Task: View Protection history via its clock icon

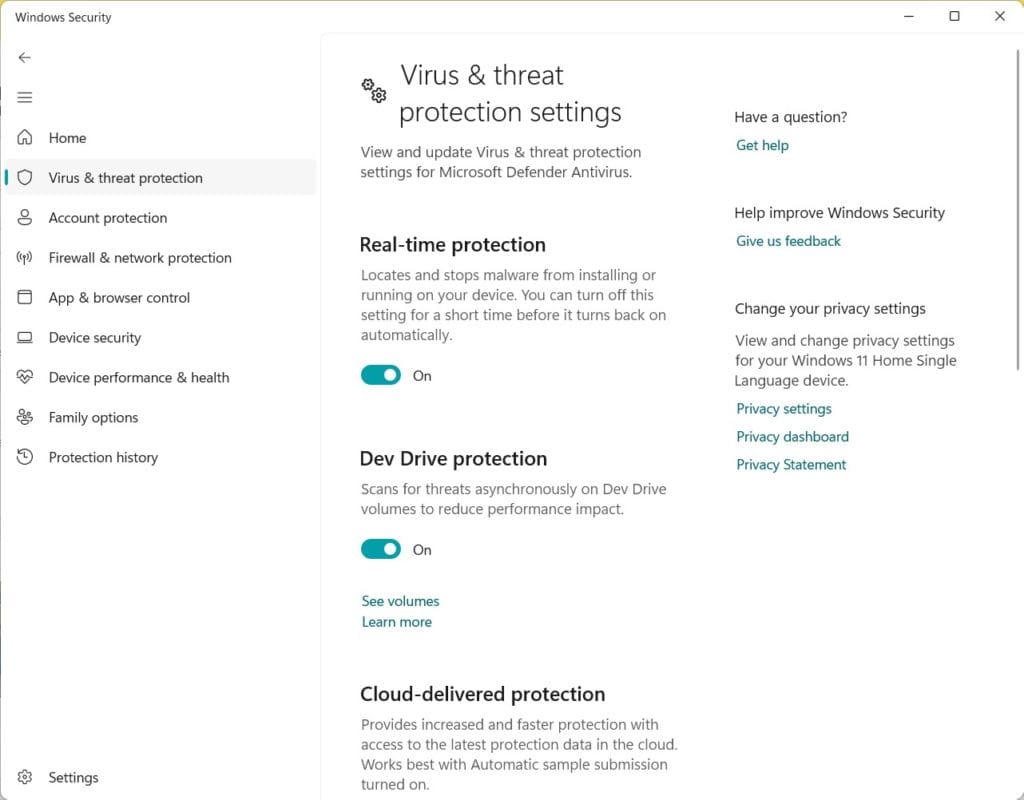Action: 25,457
